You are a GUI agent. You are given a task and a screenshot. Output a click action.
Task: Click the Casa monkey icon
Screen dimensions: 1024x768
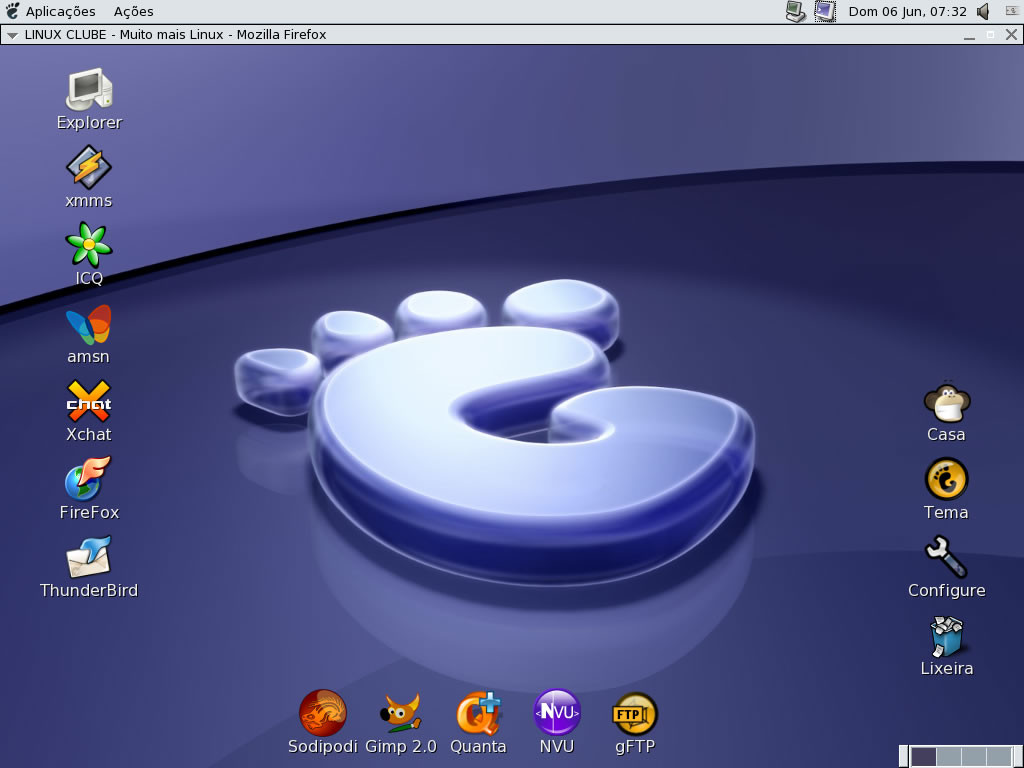947,402
